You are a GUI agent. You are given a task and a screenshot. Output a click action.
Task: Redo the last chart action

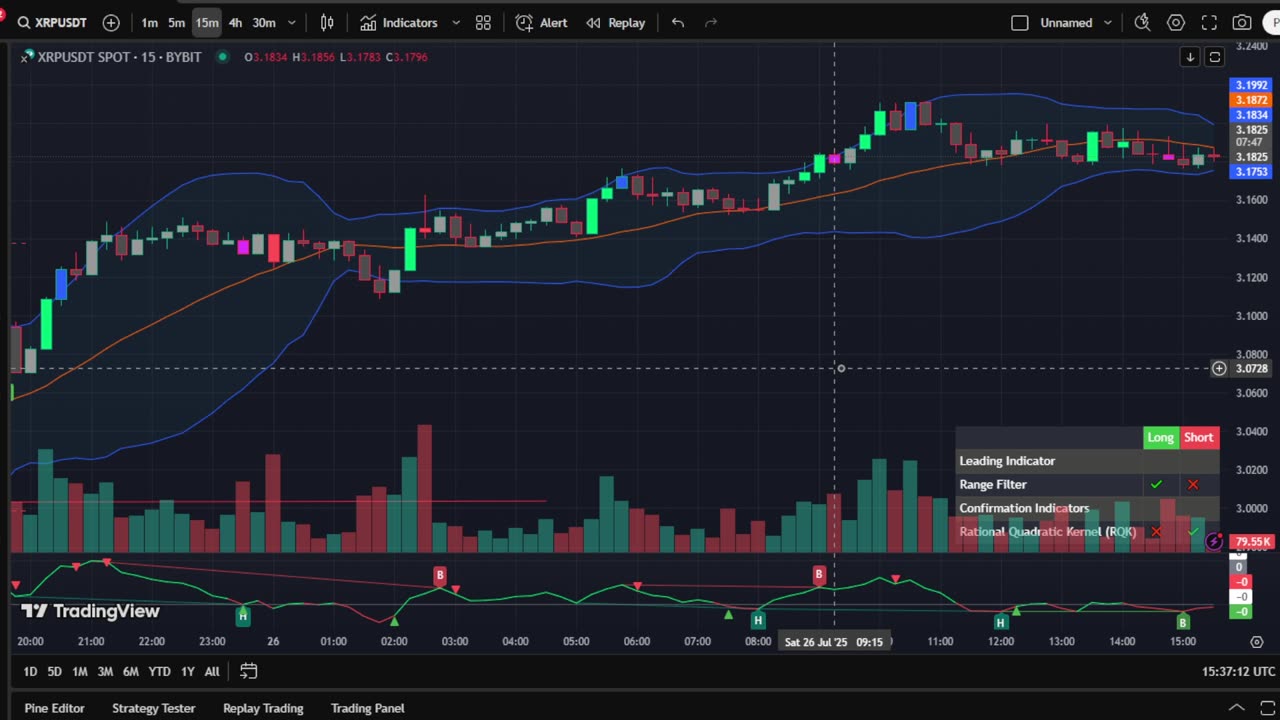[711, 22]
